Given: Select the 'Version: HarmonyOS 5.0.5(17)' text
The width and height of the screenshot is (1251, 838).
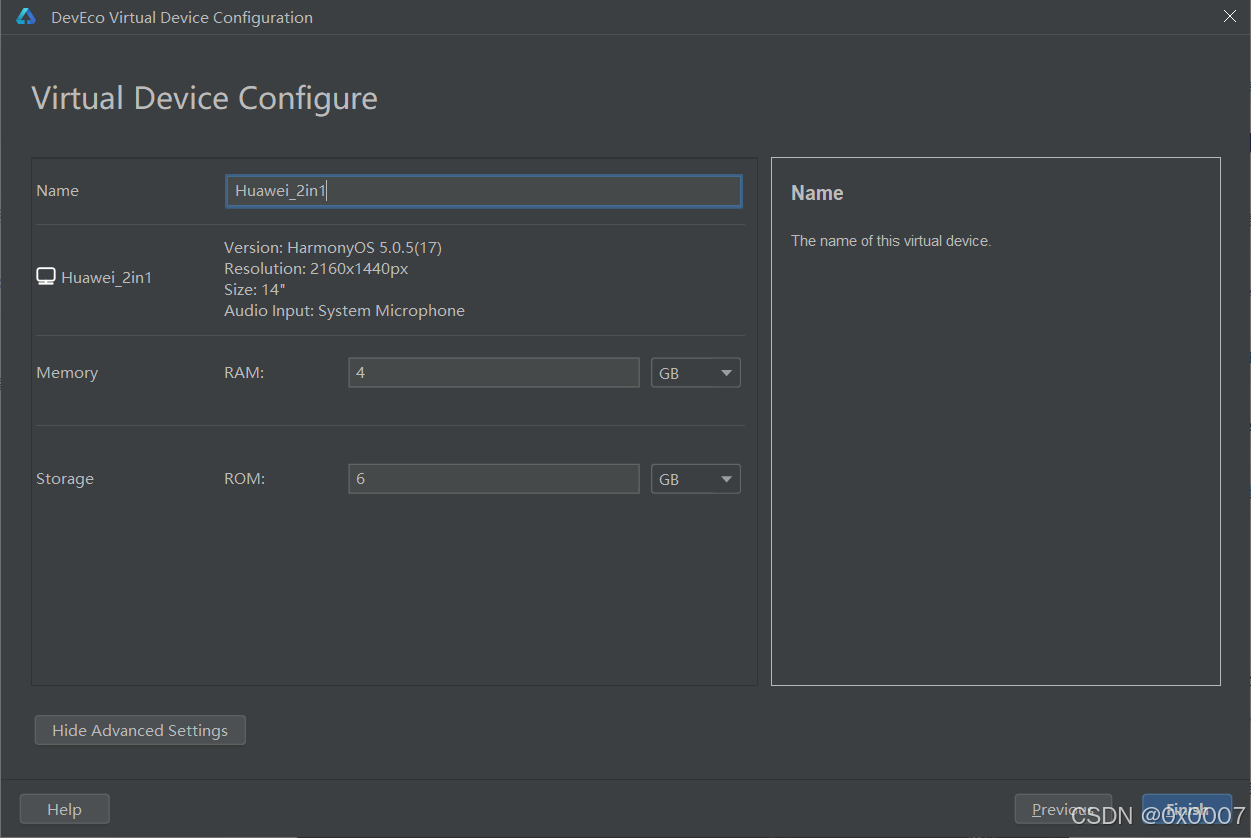Looking at the screenshot, I should pos(333,247).
